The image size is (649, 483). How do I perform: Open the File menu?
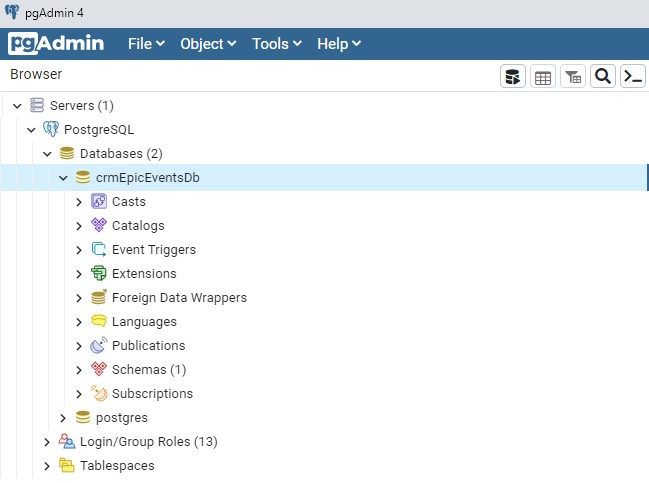(x=146, y=43)
